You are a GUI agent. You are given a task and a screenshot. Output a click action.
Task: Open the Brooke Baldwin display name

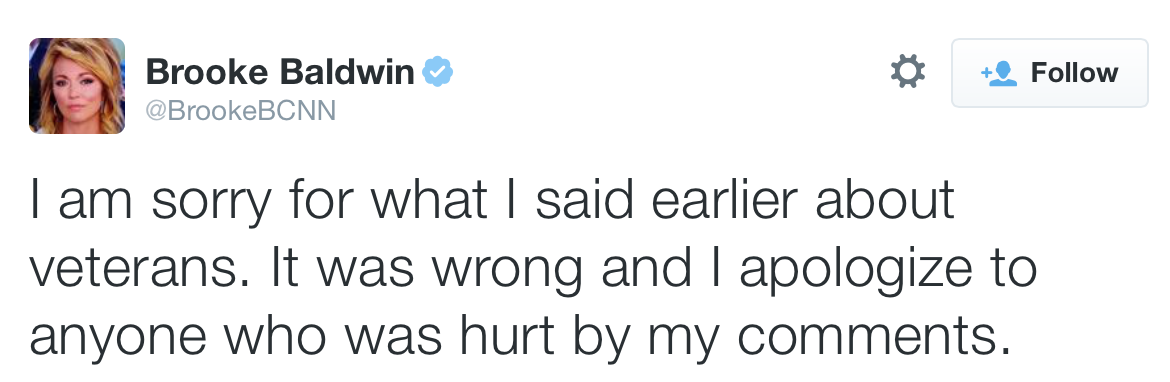tap(280, 72)
